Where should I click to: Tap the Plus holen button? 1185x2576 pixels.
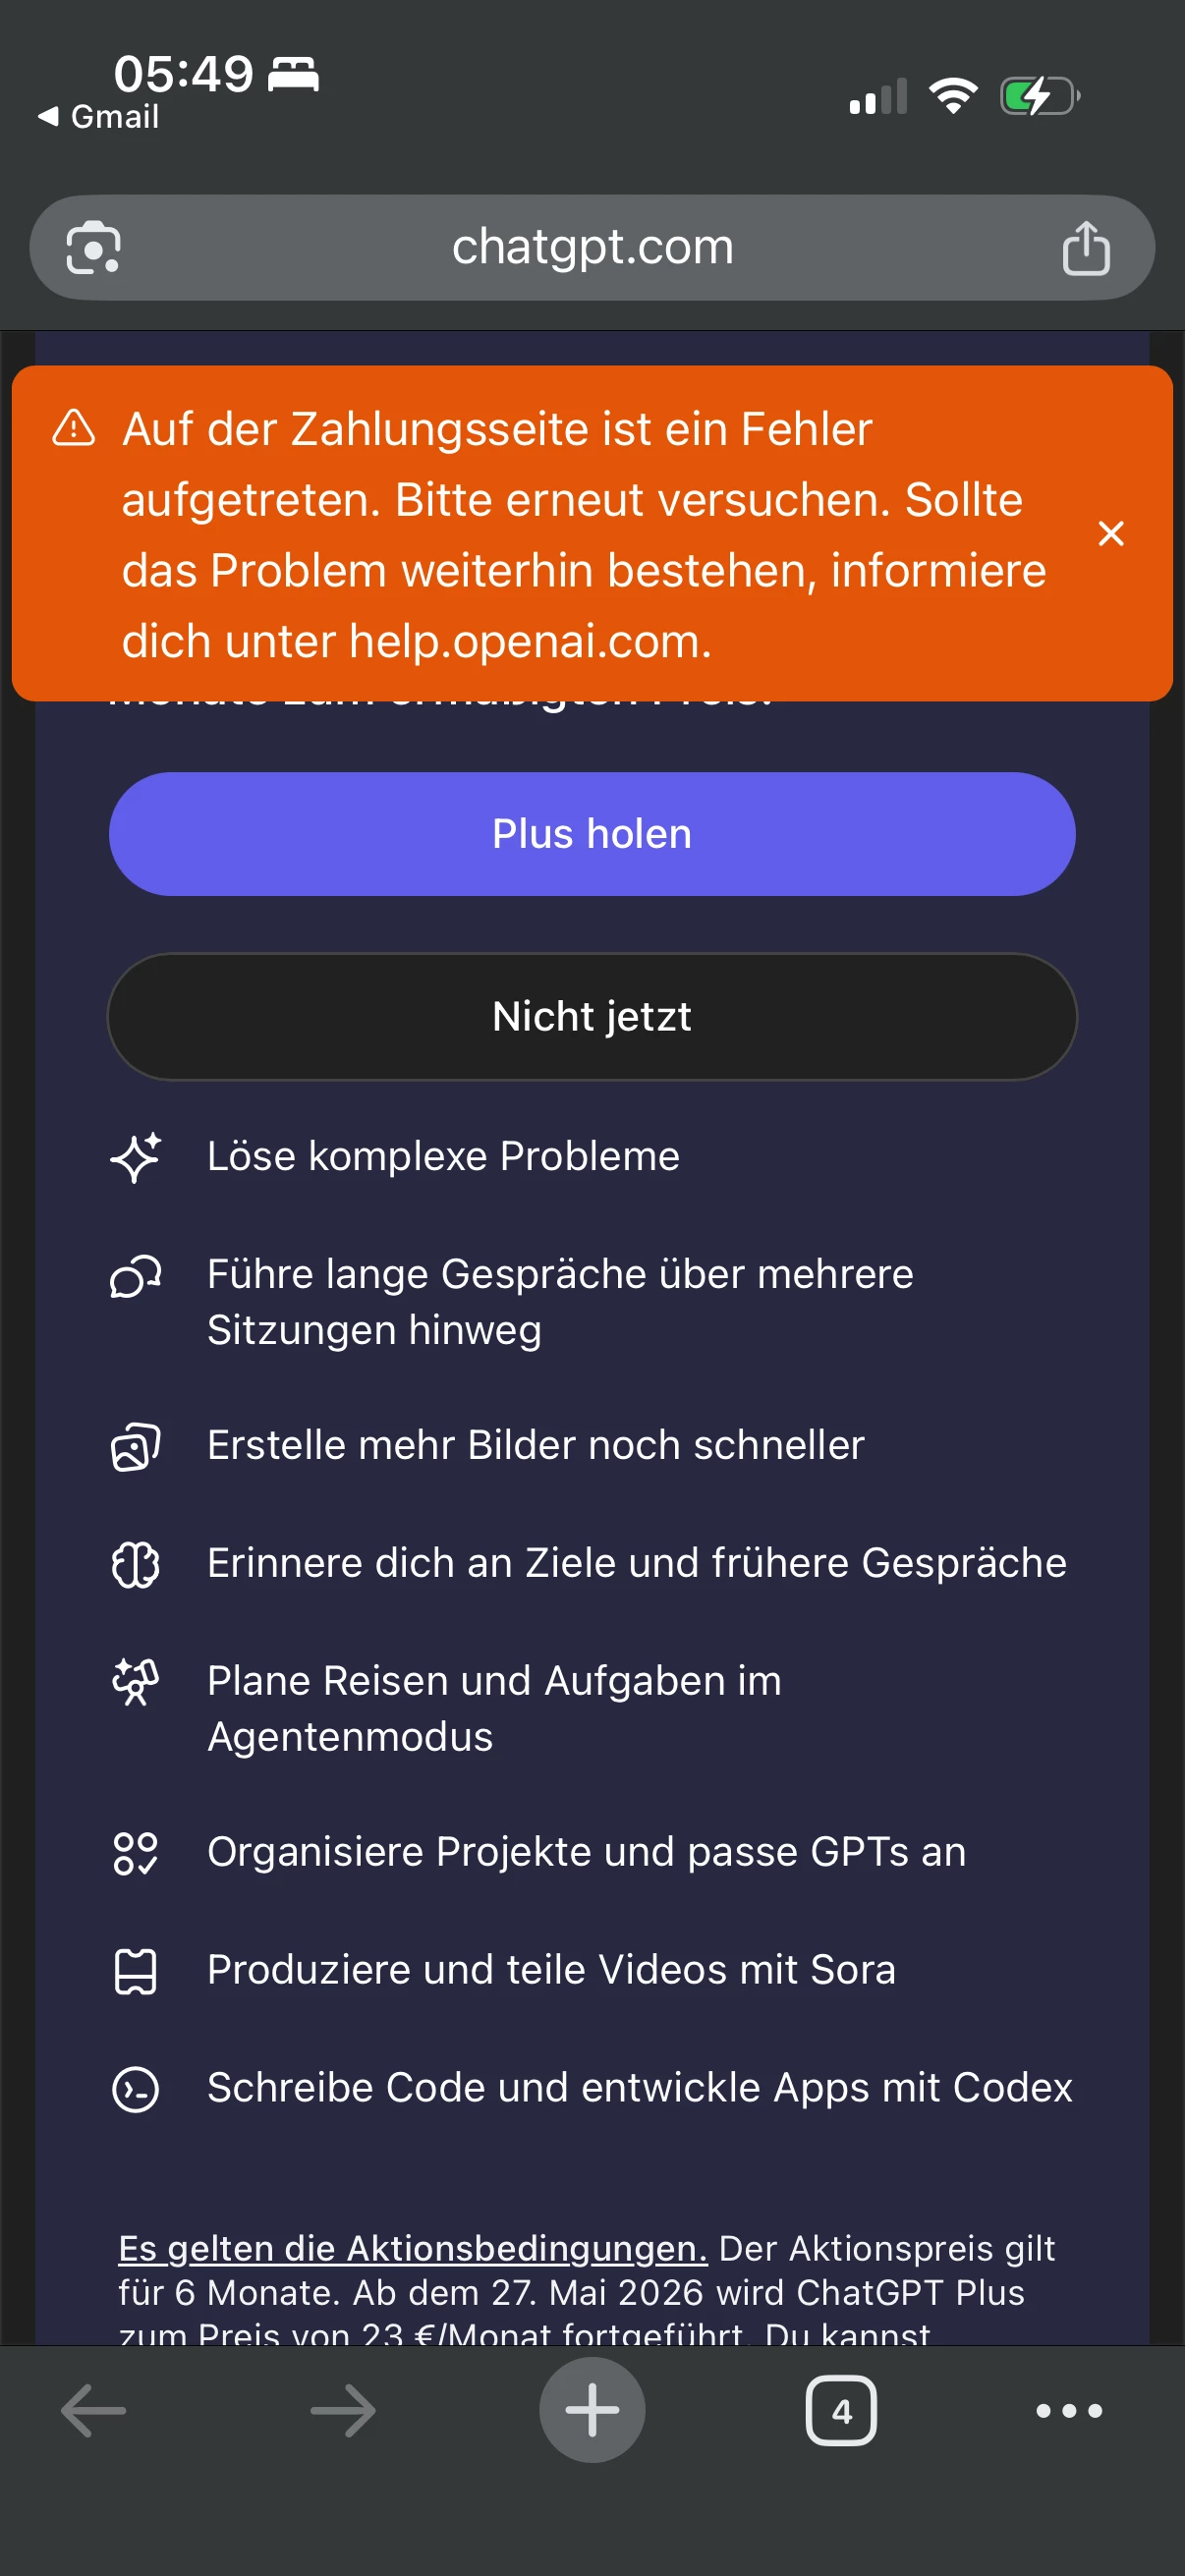point(592,834)
